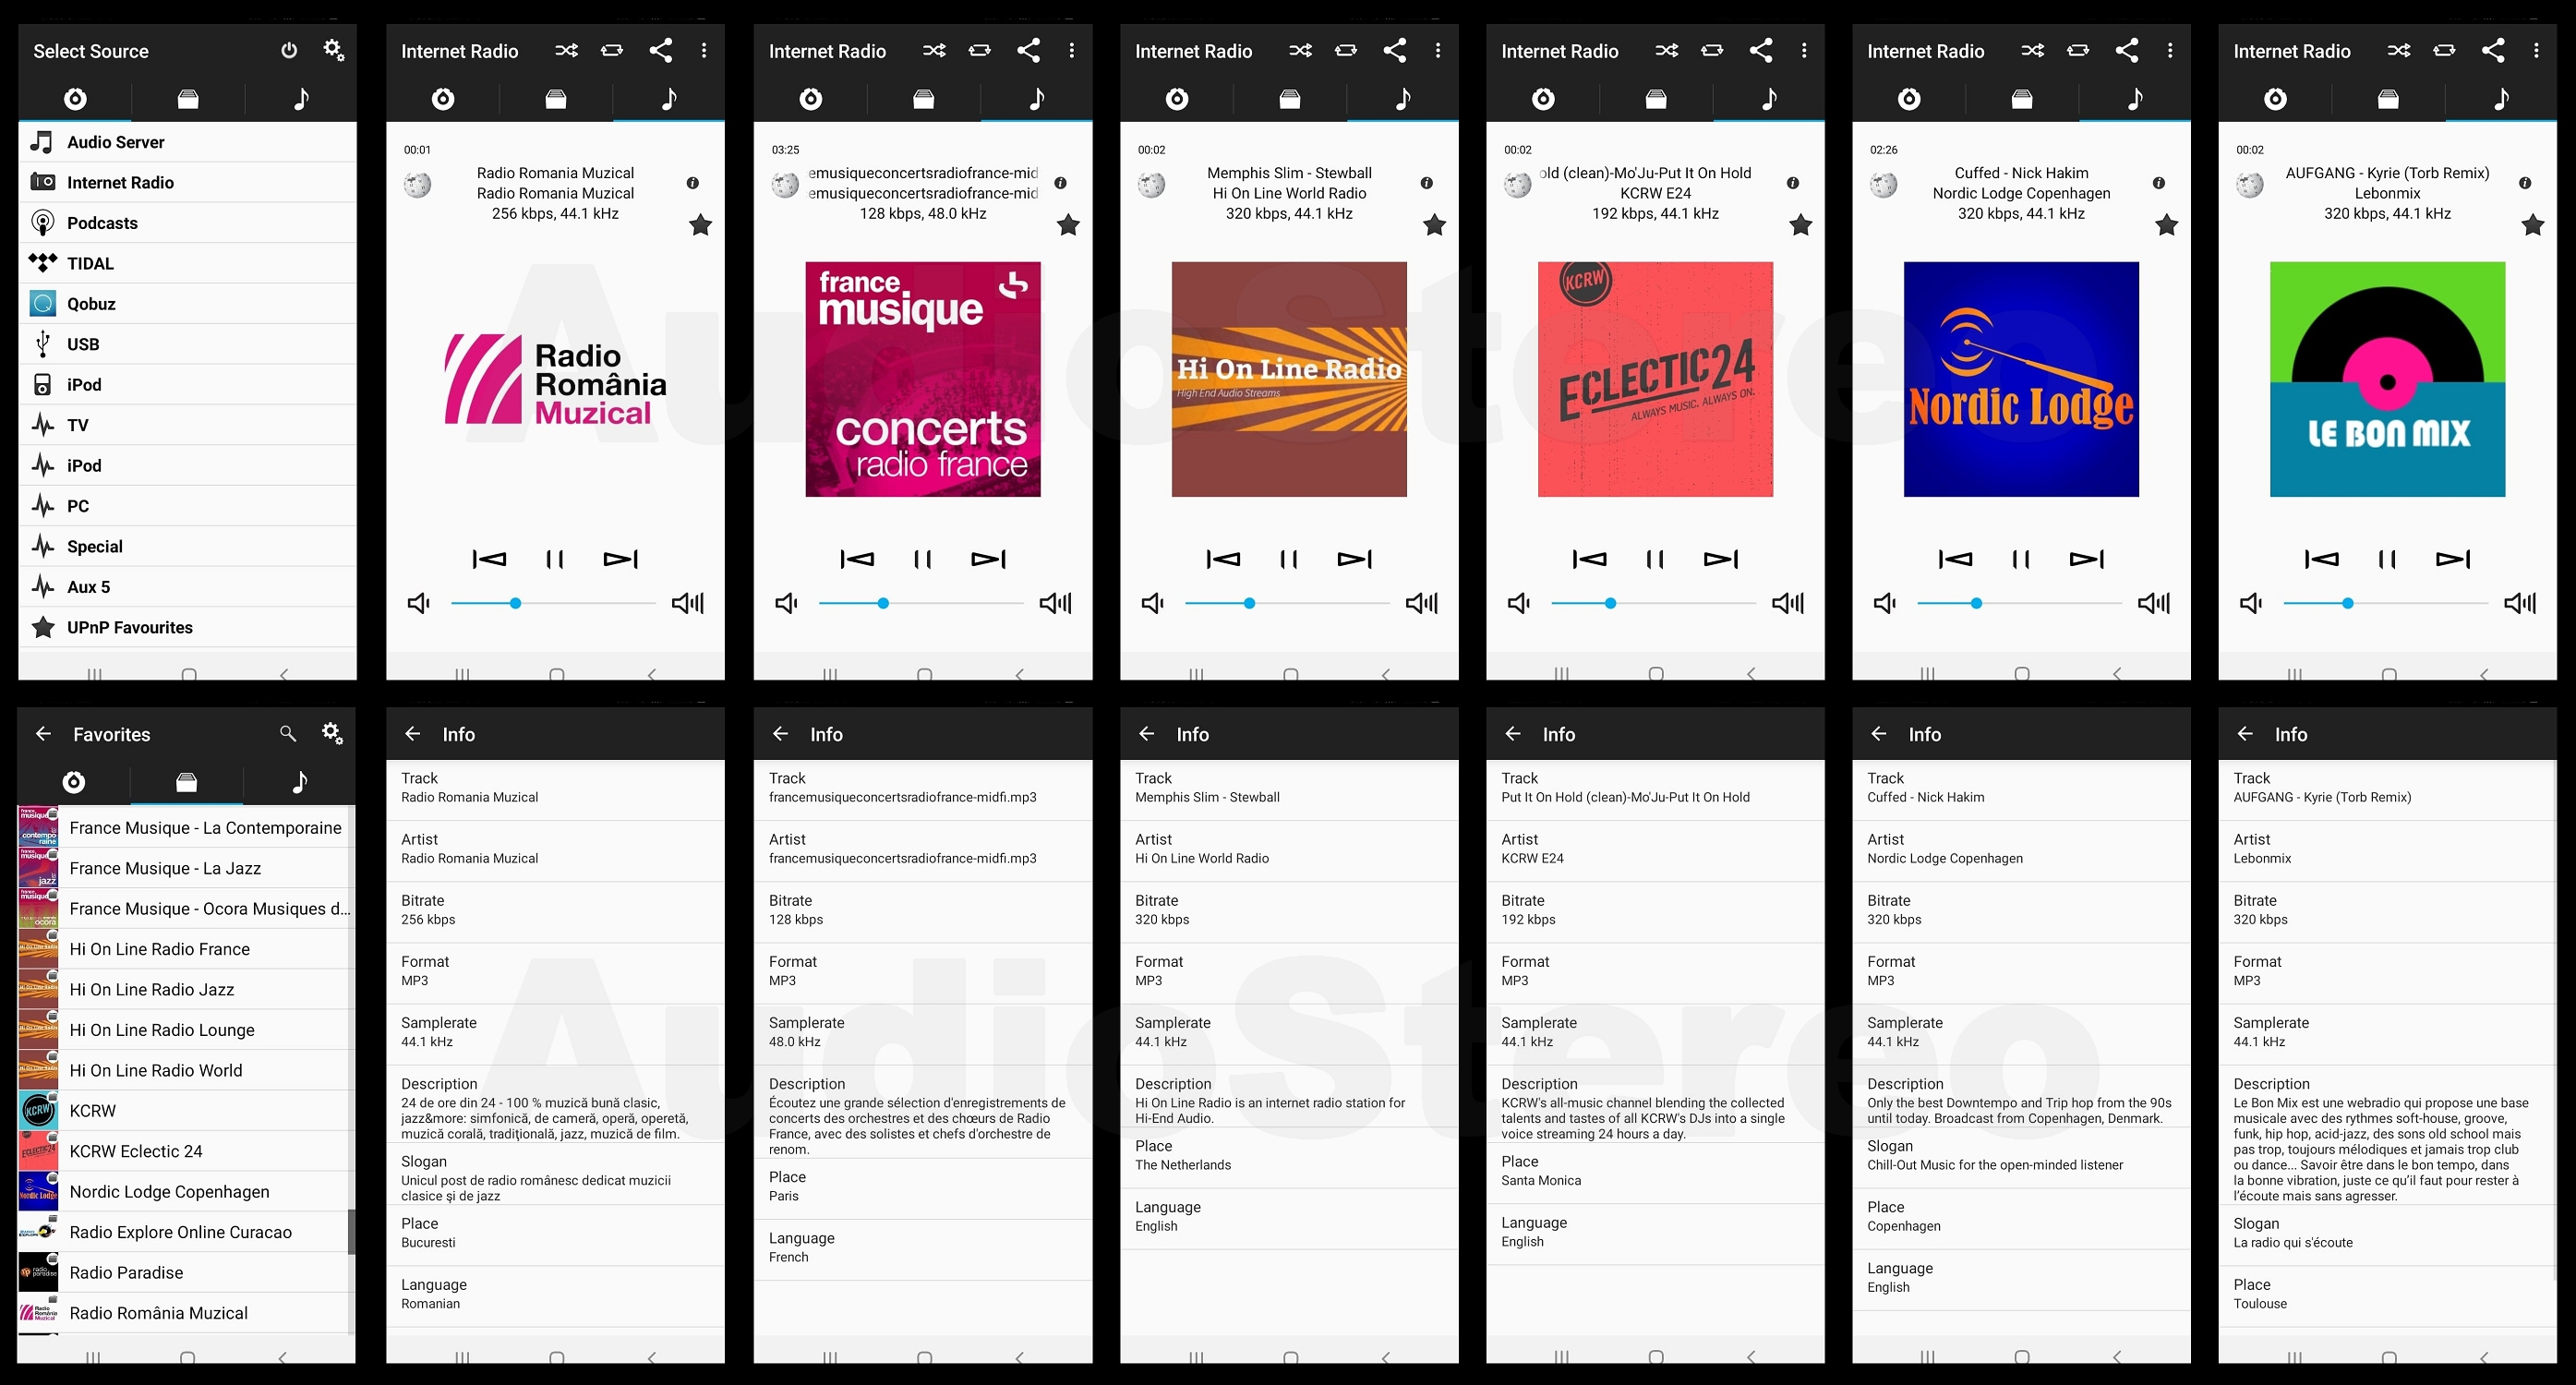Click the Favorites list scrollbar

tap(351, 1231)
